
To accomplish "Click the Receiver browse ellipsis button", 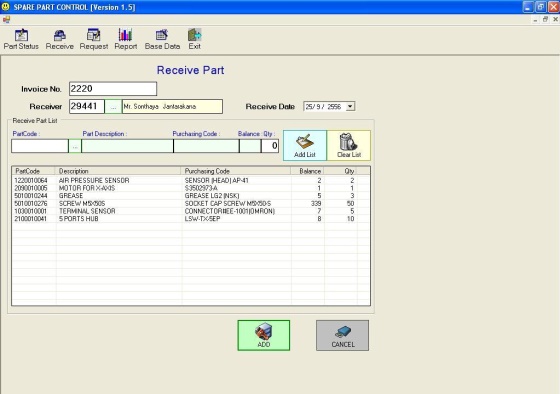I will (x=113, y=107).
